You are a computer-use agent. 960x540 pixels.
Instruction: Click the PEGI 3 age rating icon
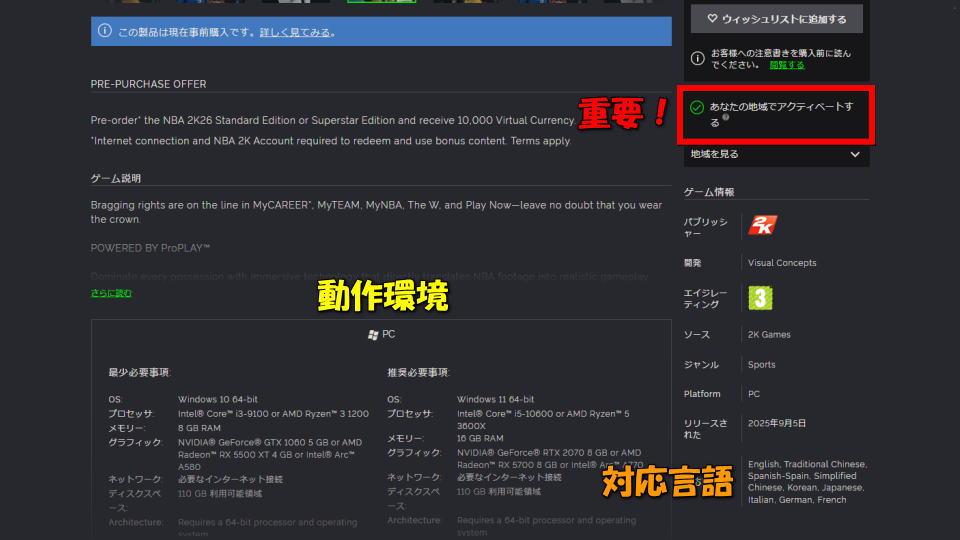point(760,298)
